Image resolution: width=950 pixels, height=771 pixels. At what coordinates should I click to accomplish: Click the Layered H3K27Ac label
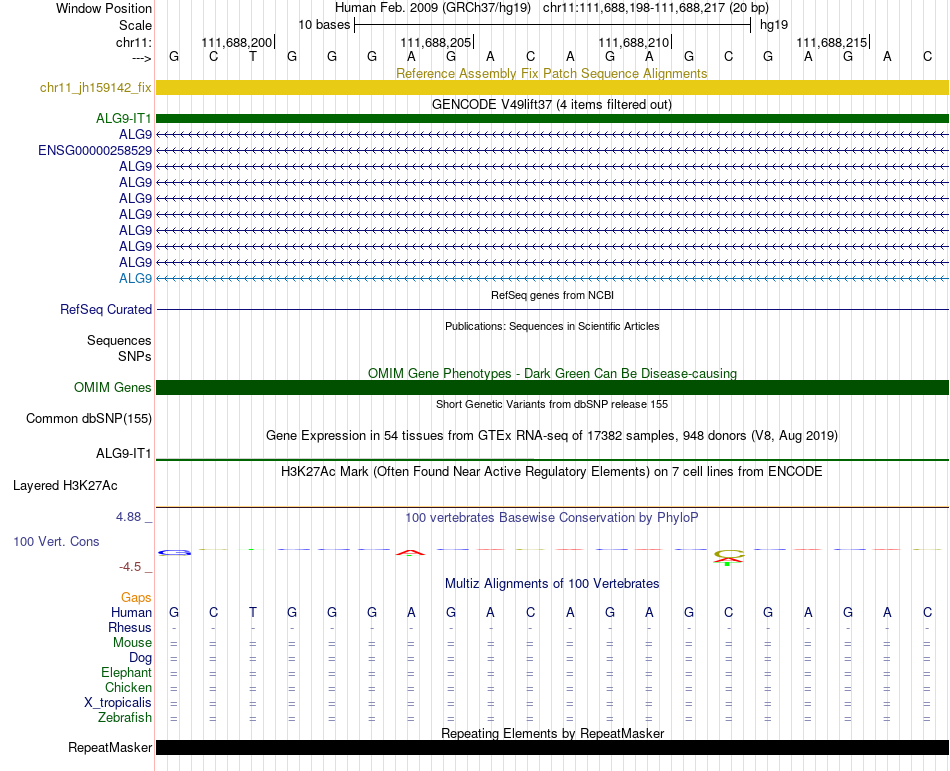click(x=65, y=486)
